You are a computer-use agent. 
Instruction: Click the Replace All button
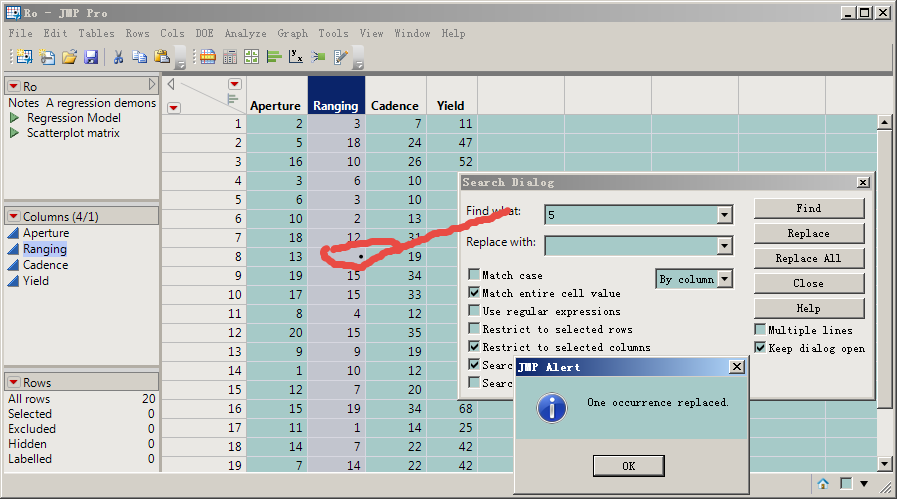(808, 258)
